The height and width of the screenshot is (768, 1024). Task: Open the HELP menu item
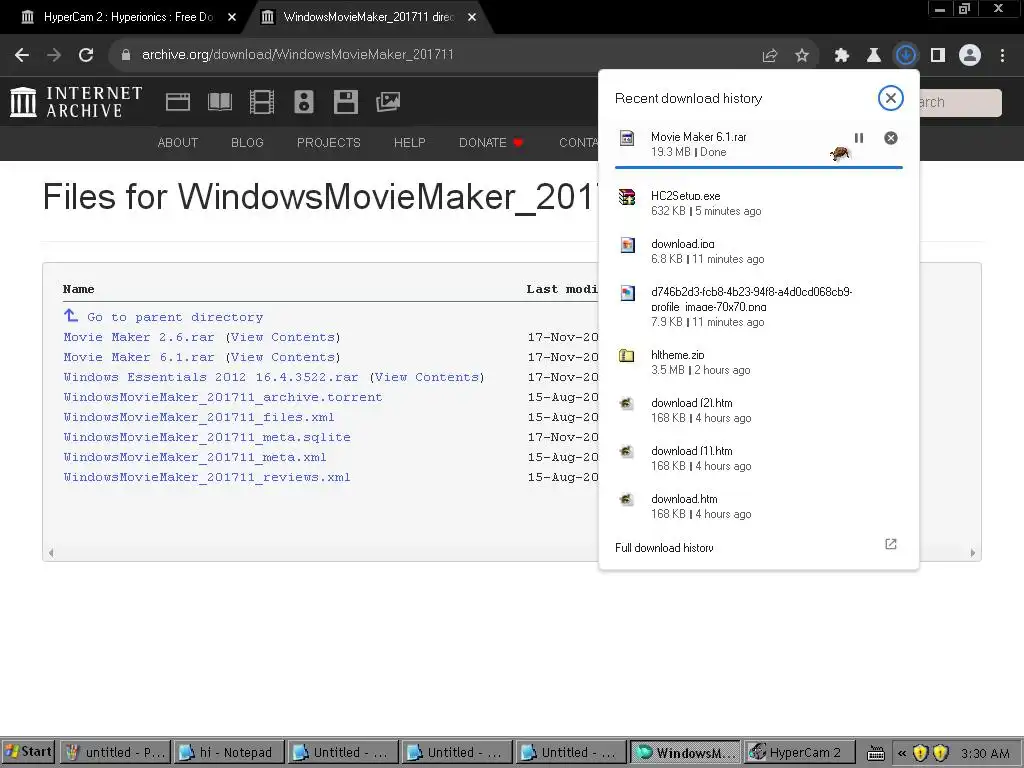pyautogui.click(x=409, y=142)
